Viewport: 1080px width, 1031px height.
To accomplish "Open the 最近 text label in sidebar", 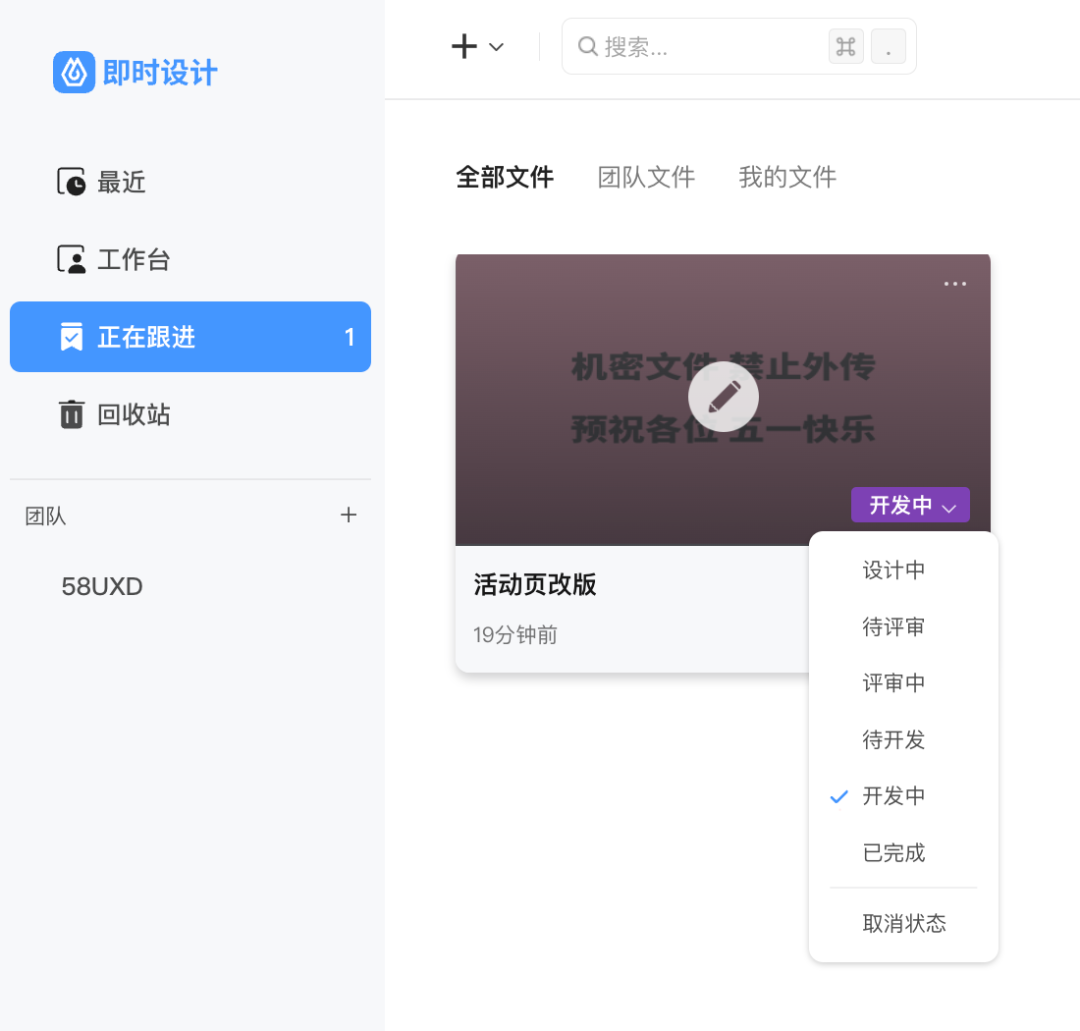I will point(121,183).
